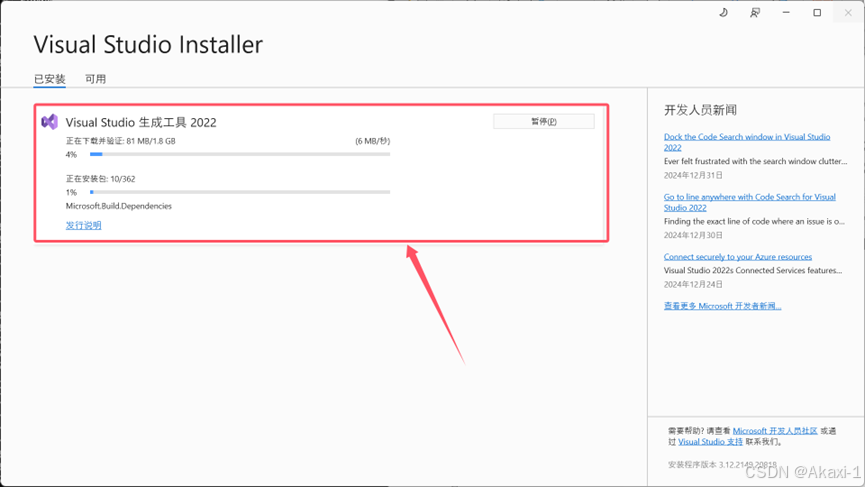Image resolution: width=865 pixels, height=487 pixels.
Task: Select the 安装程序版本 version text
Action: click(722, 465)
